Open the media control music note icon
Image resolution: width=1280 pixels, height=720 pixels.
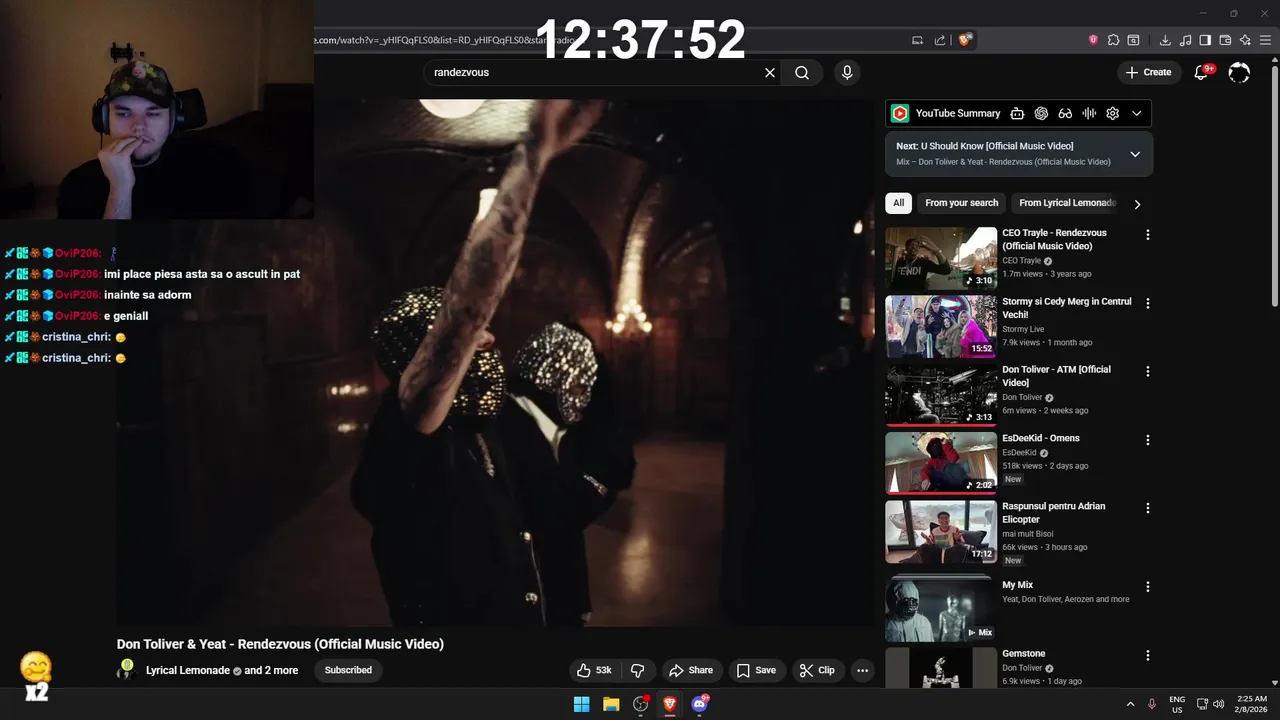coord(1185,40)
